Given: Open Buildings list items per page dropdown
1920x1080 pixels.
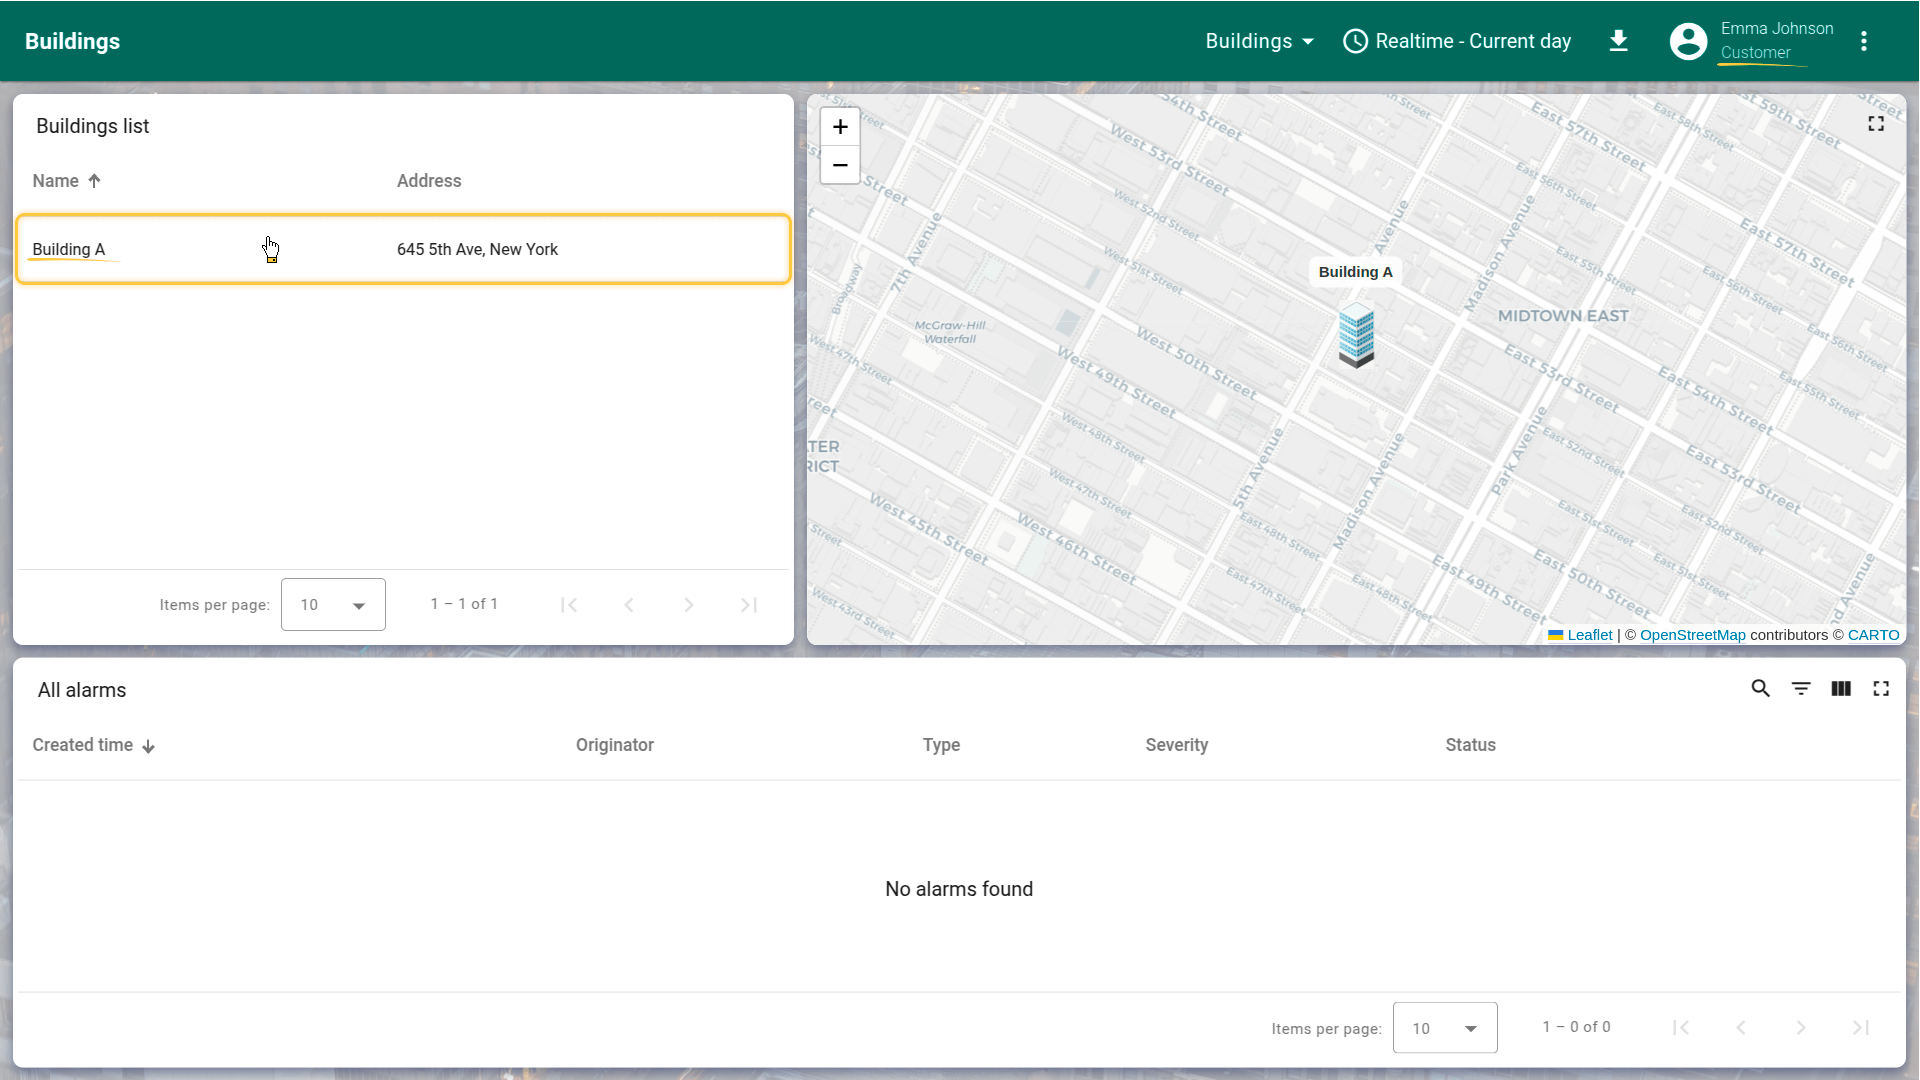Looking at the screenshot, I should [x=333, y=605].
